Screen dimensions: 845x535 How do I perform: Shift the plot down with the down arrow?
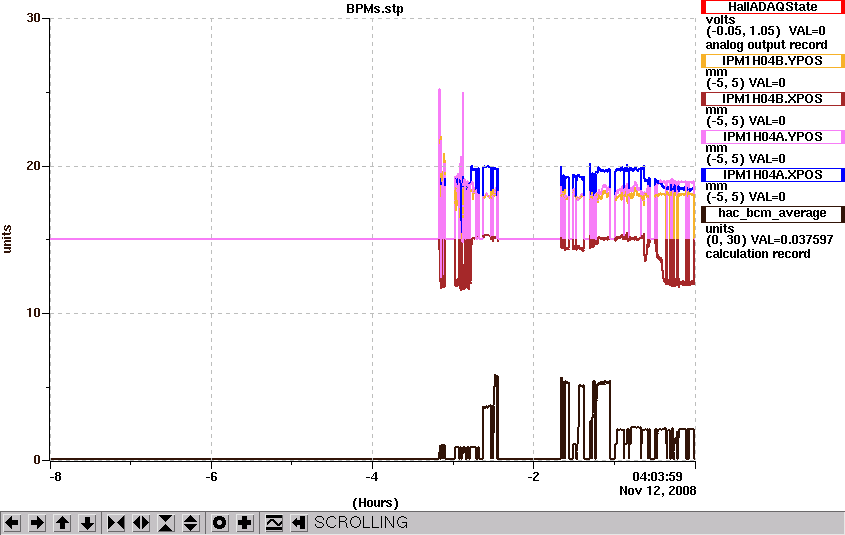88,523
